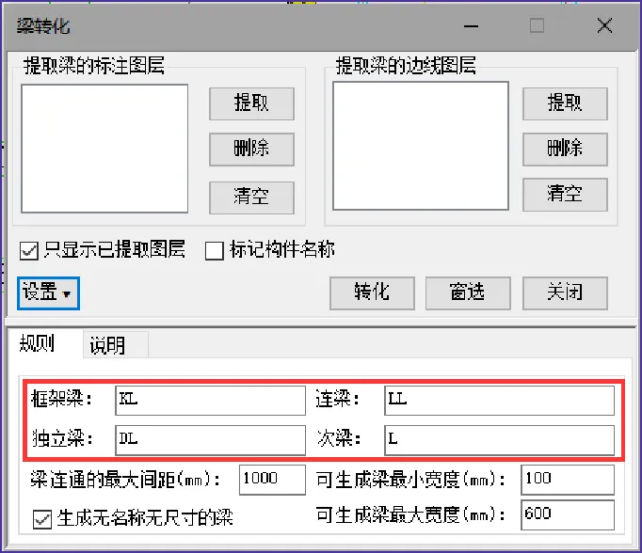Click the 连梁 field containing LL
642x553 pixels.
tap(498, 400)
